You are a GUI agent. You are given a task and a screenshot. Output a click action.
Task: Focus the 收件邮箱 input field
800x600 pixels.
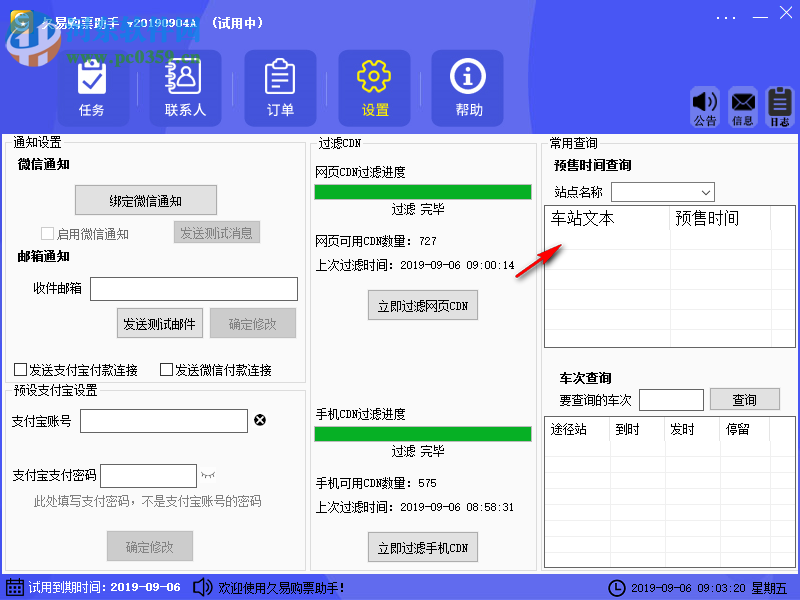[x=194, y=289]
